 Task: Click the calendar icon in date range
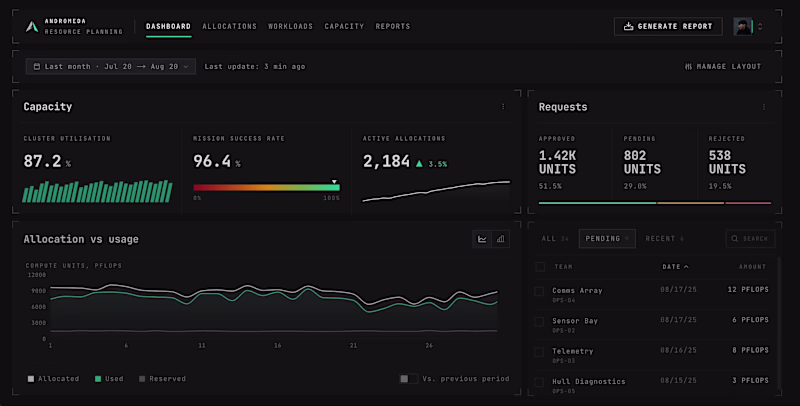37,66
